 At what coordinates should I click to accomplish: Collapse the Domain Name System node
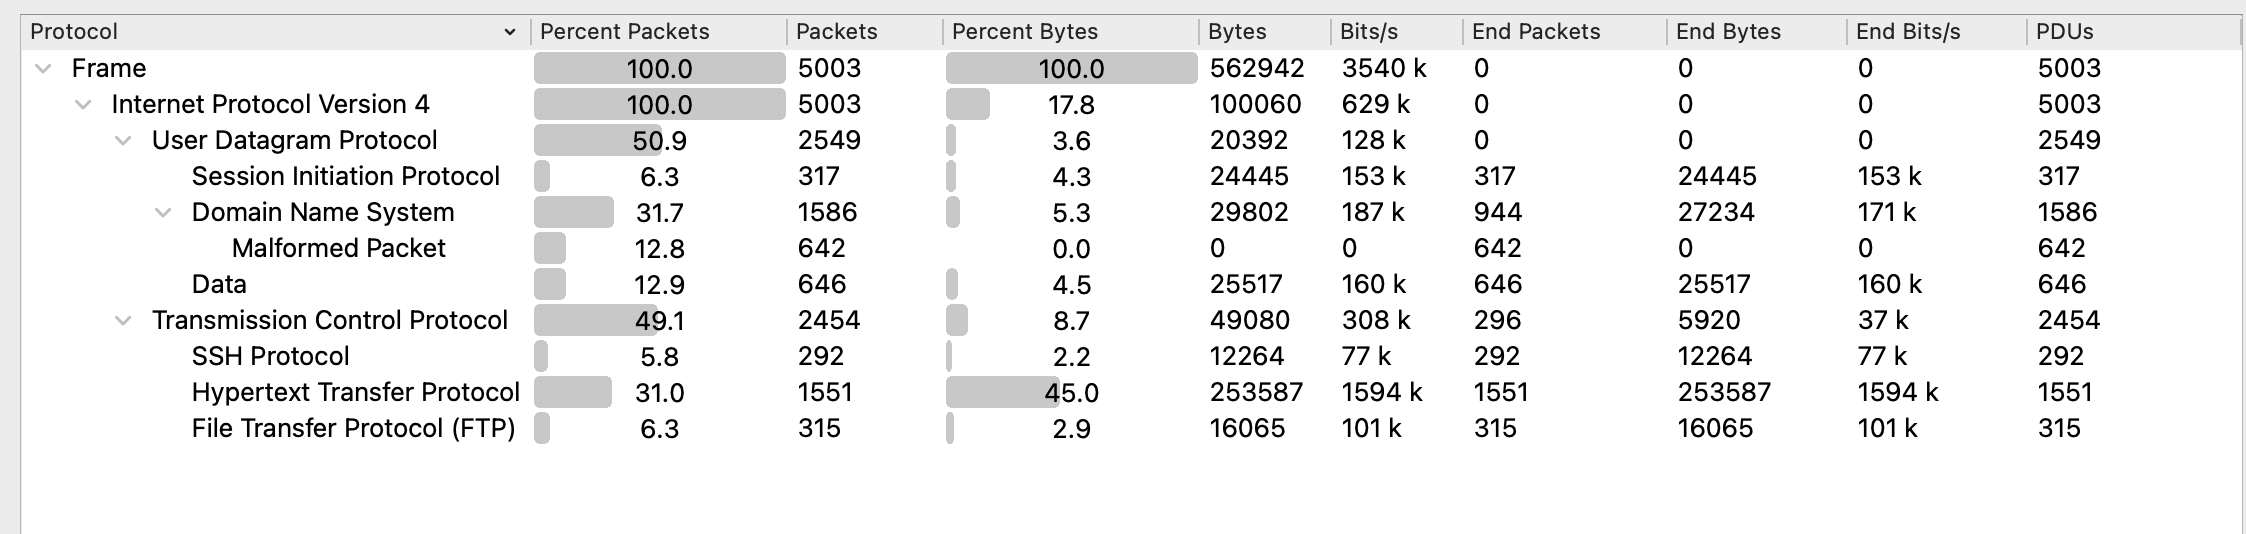[x=163, y=213]
